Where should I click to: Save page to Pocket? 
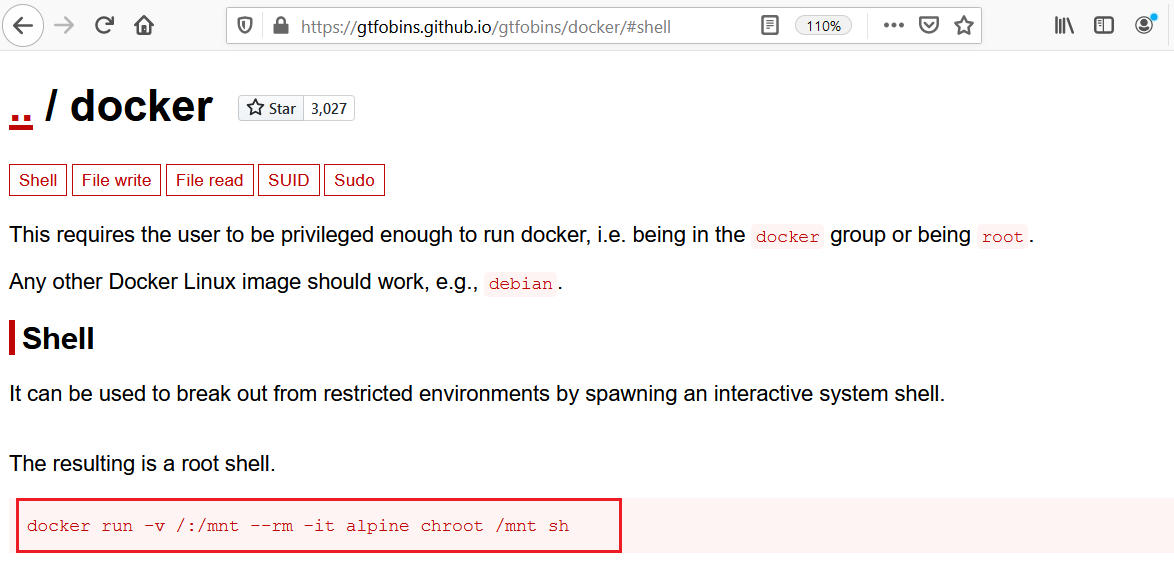(x=929, y=26)
